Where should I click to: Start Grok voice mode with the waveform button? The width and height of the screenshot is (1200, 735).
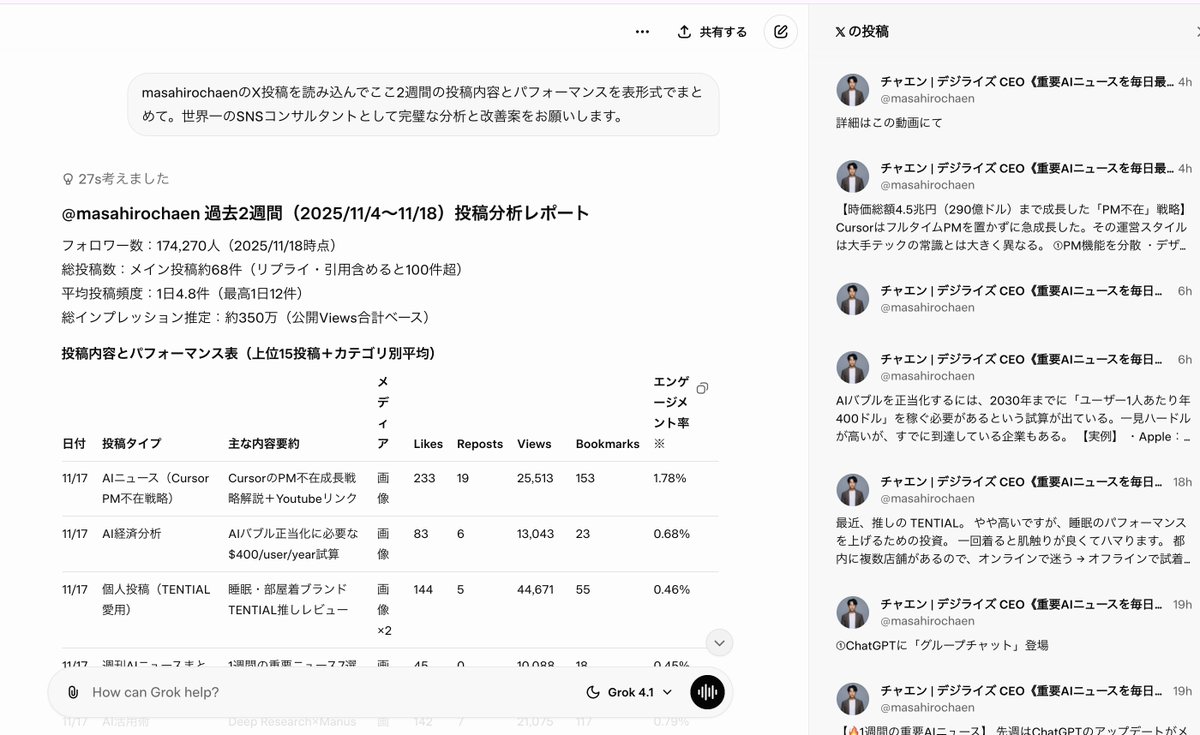pos(706,692)
